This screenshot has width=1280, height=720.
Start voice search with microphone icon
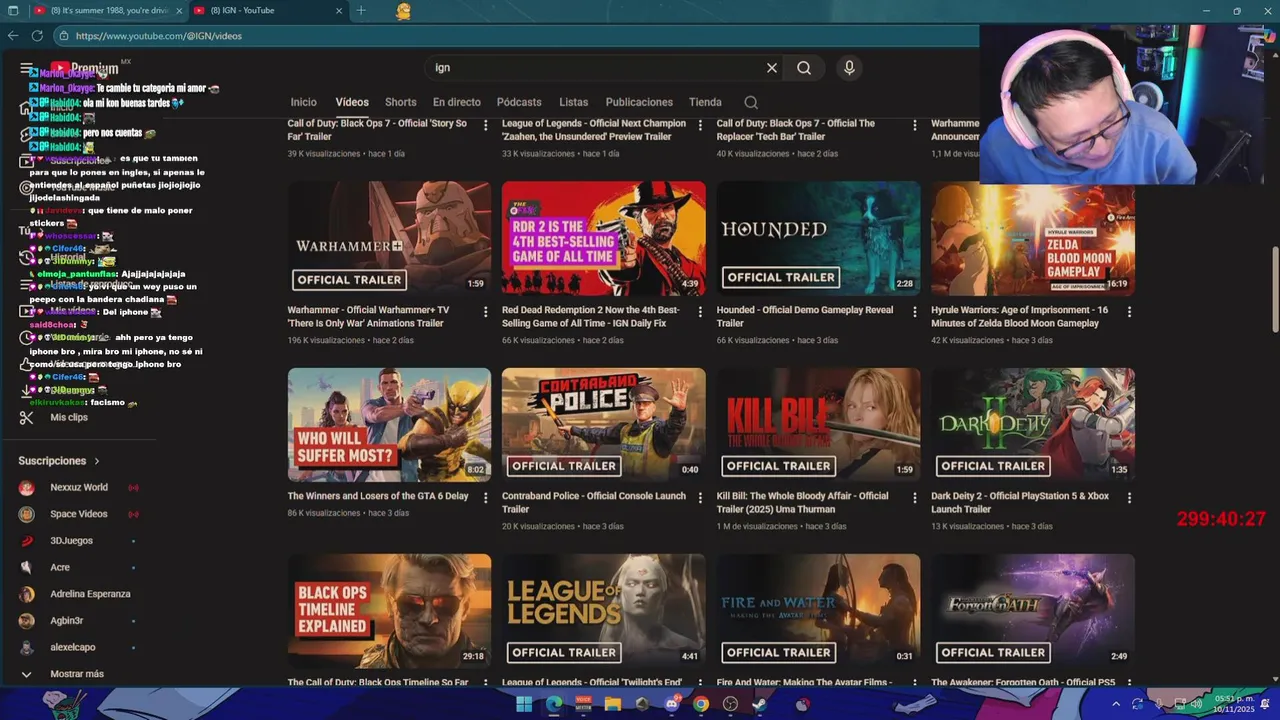pos(849,68)
